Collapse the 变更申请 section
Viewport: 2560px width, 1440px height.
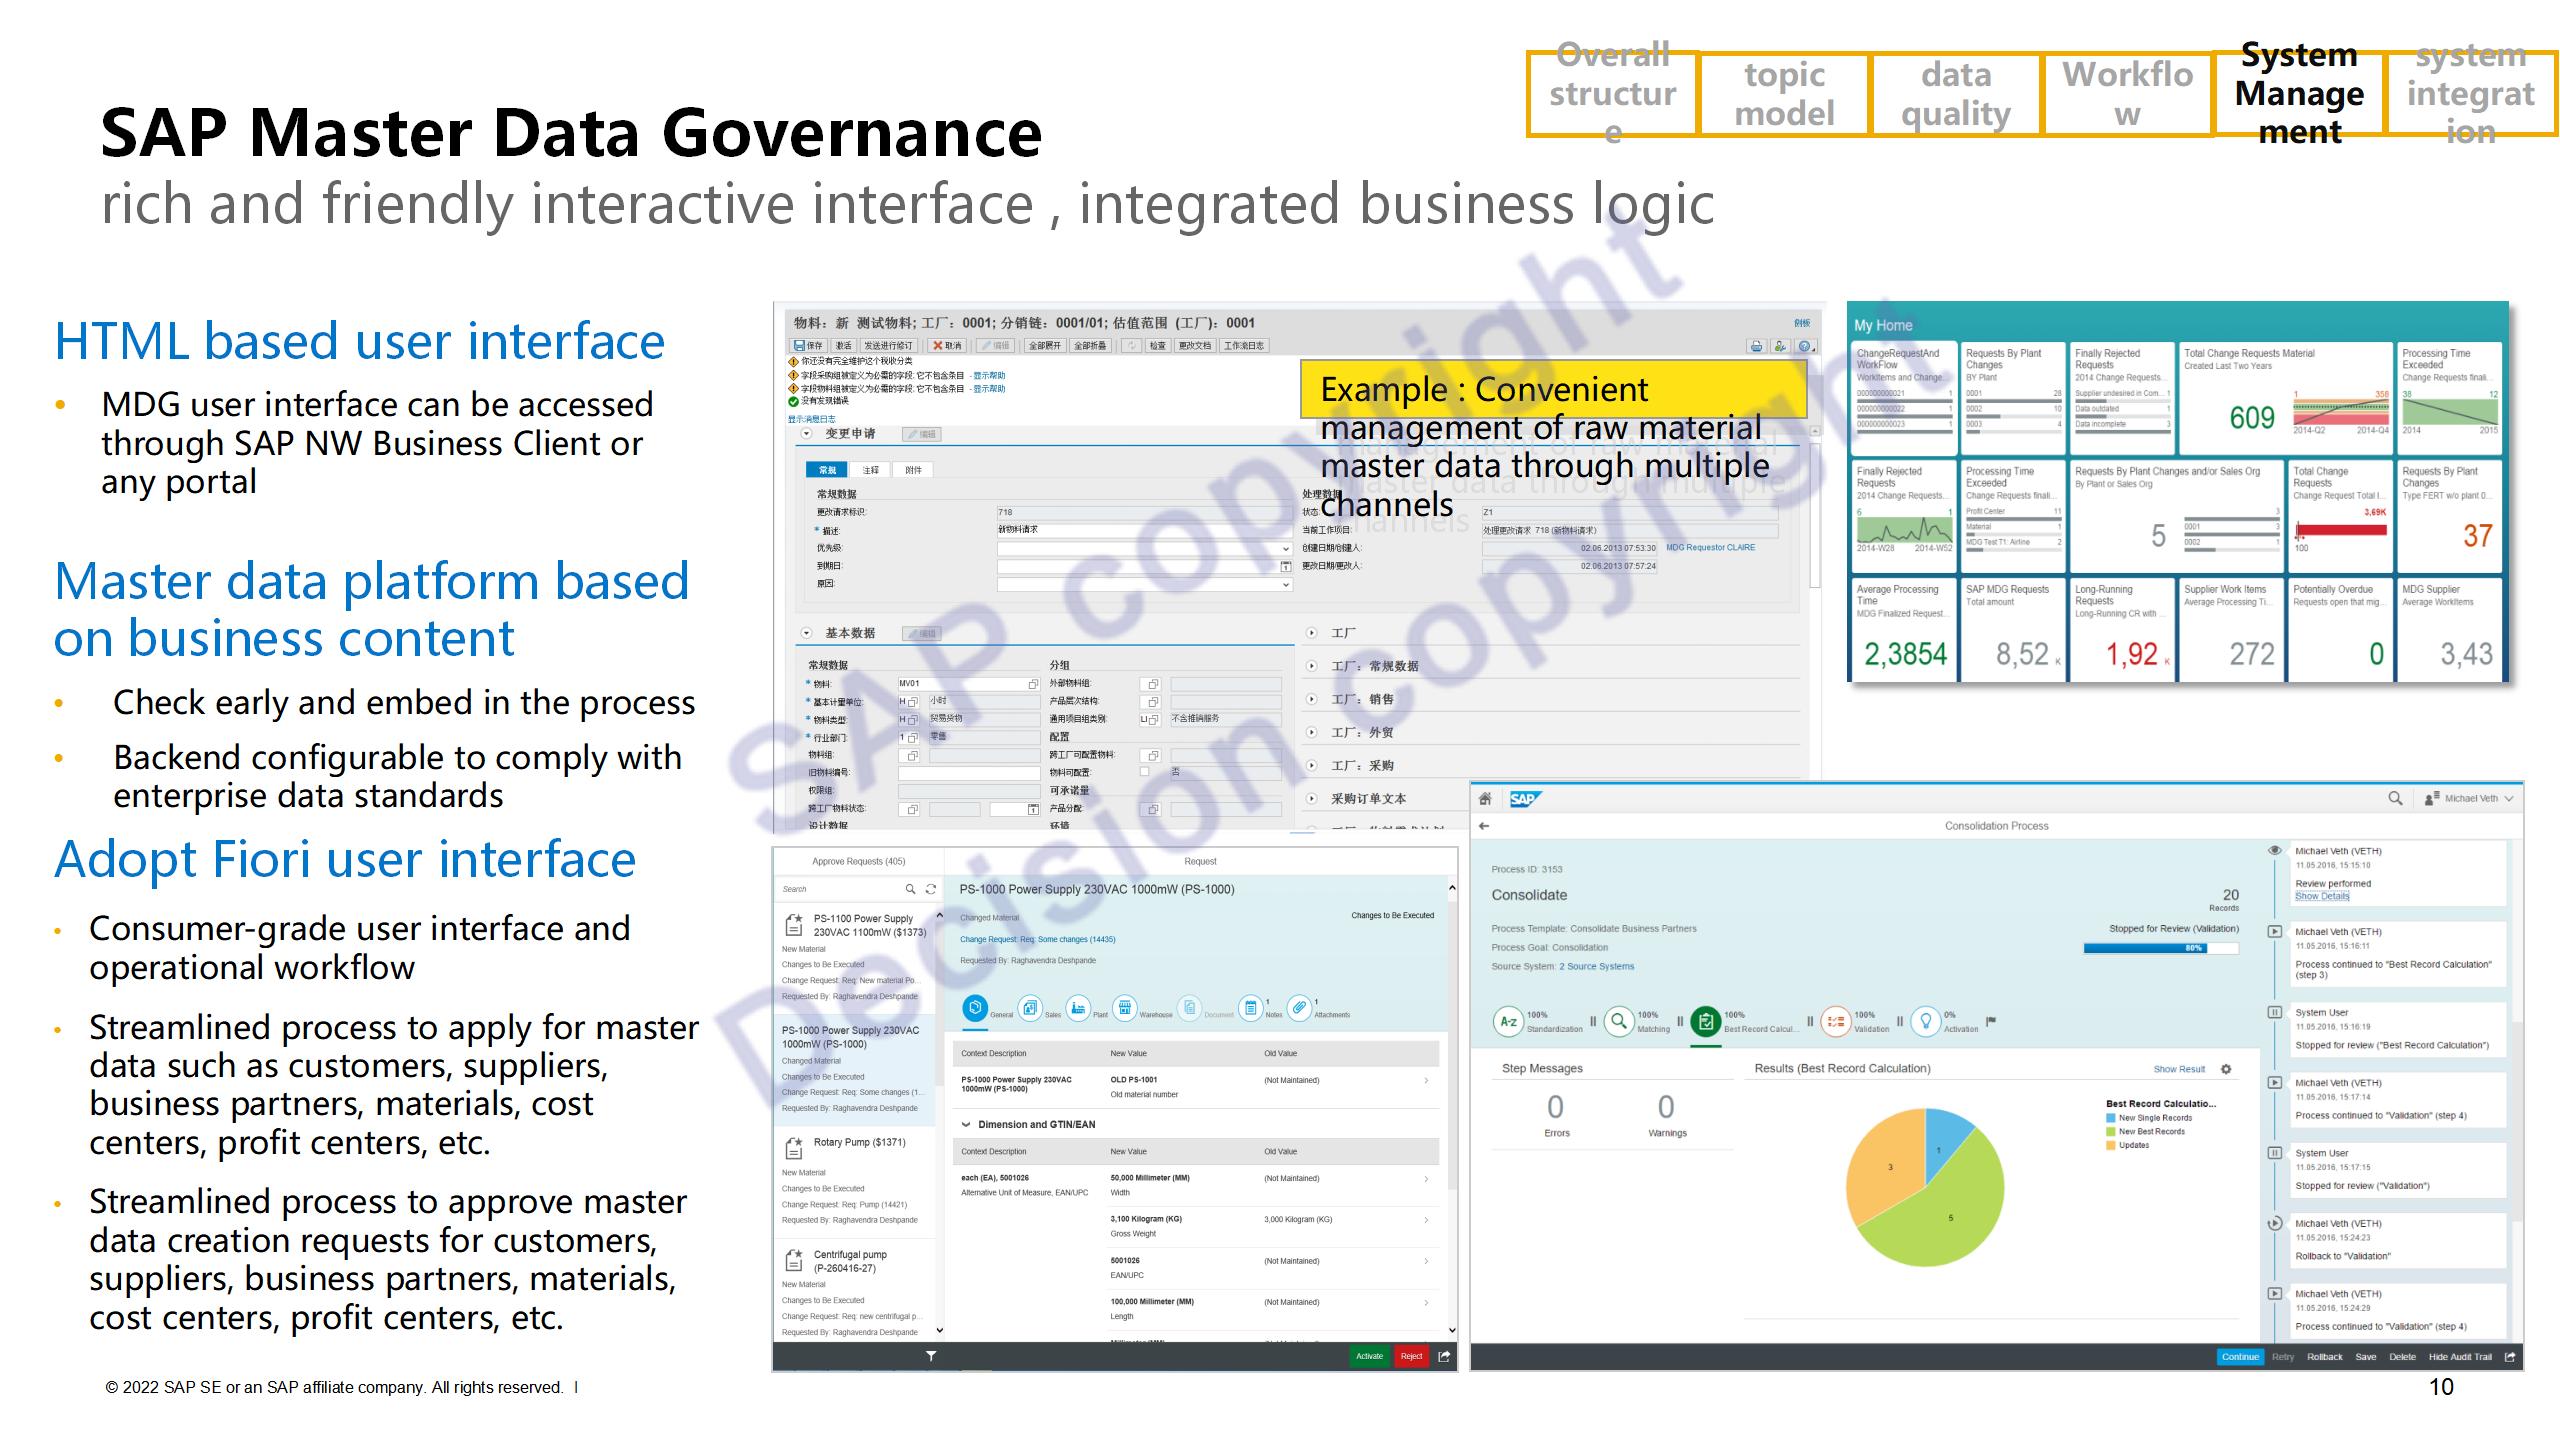(x=806, y=434)
